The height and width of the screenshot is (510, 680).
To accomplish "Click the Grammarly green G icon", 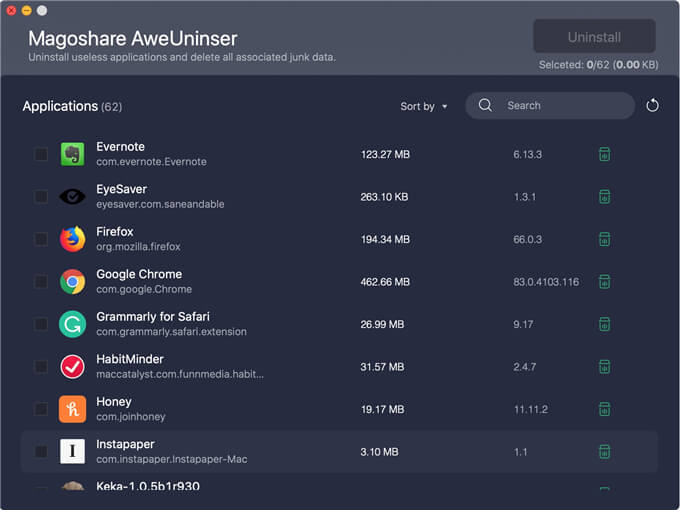I will pos(72,324).
